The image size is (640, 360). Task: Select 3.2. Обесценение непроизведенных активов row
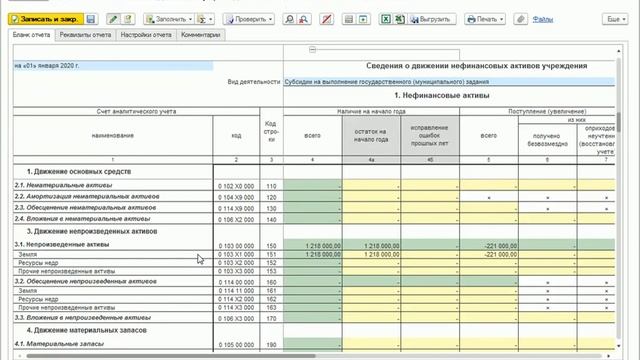coord(86,281)
